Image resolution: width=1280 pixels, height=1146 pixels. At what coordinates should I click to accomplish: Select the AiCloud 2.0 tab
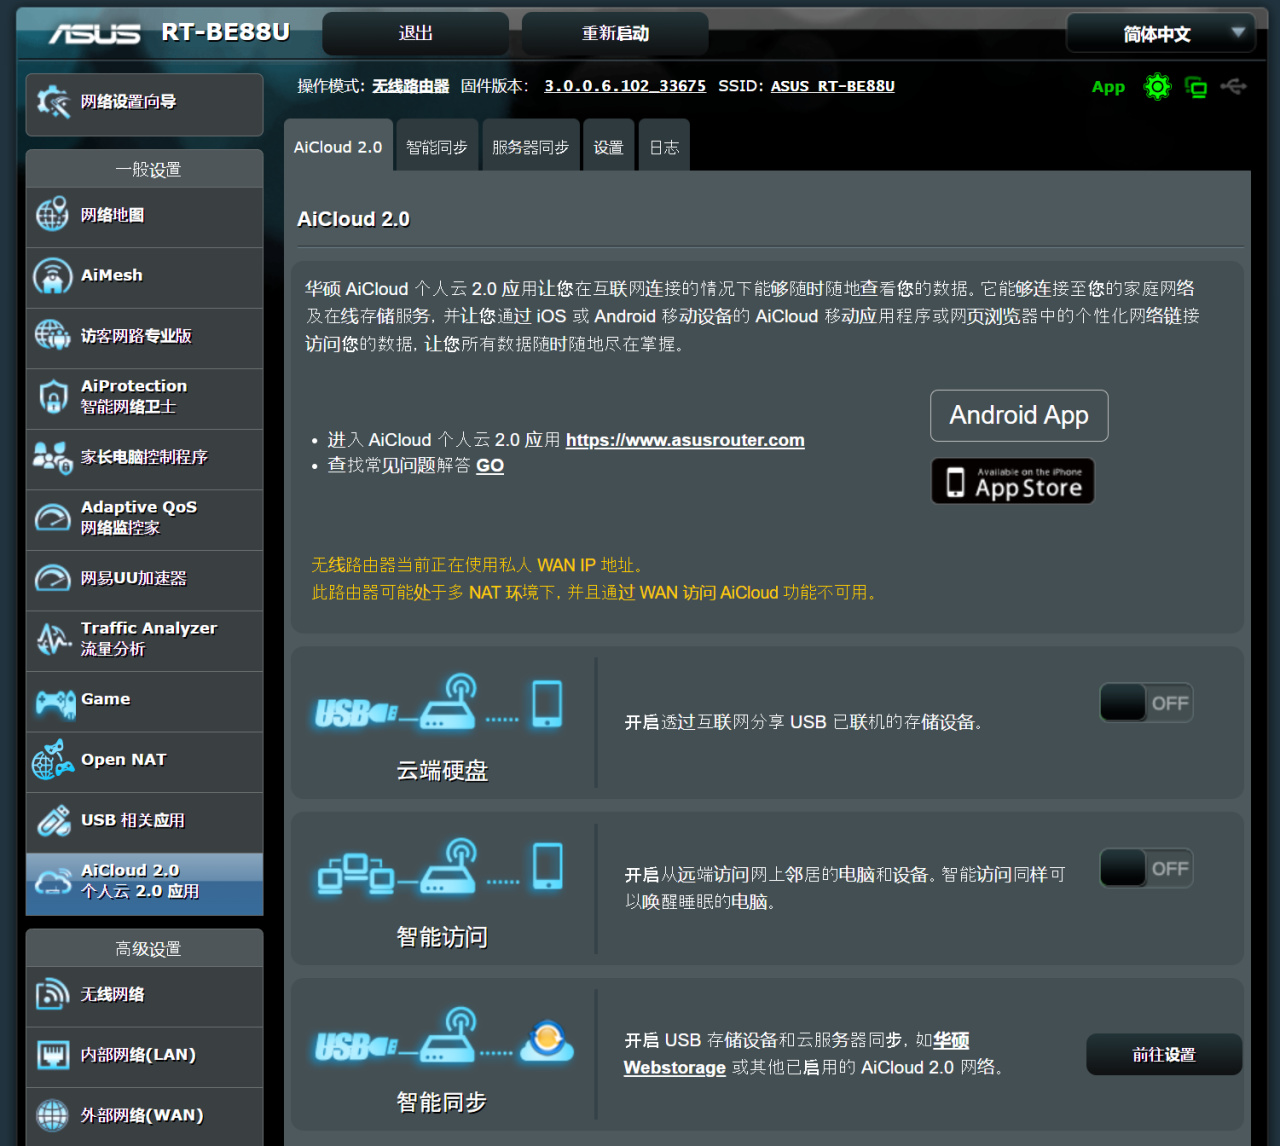click(x=338, y=146)
